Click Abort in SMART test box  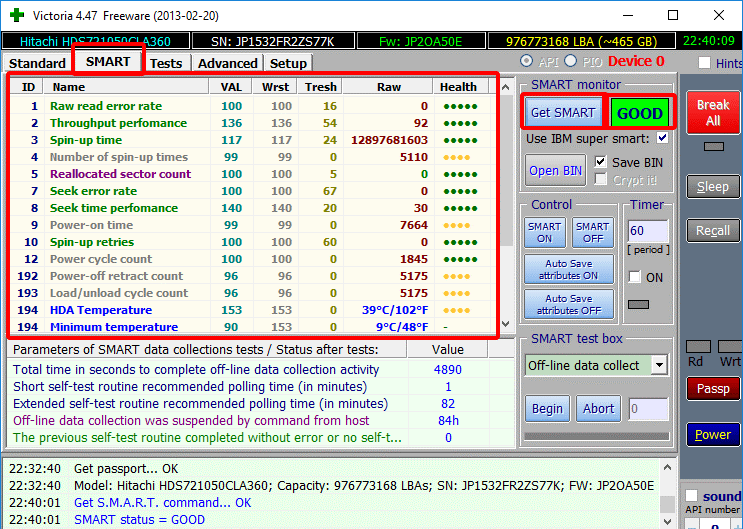click(x=598, y=409)
